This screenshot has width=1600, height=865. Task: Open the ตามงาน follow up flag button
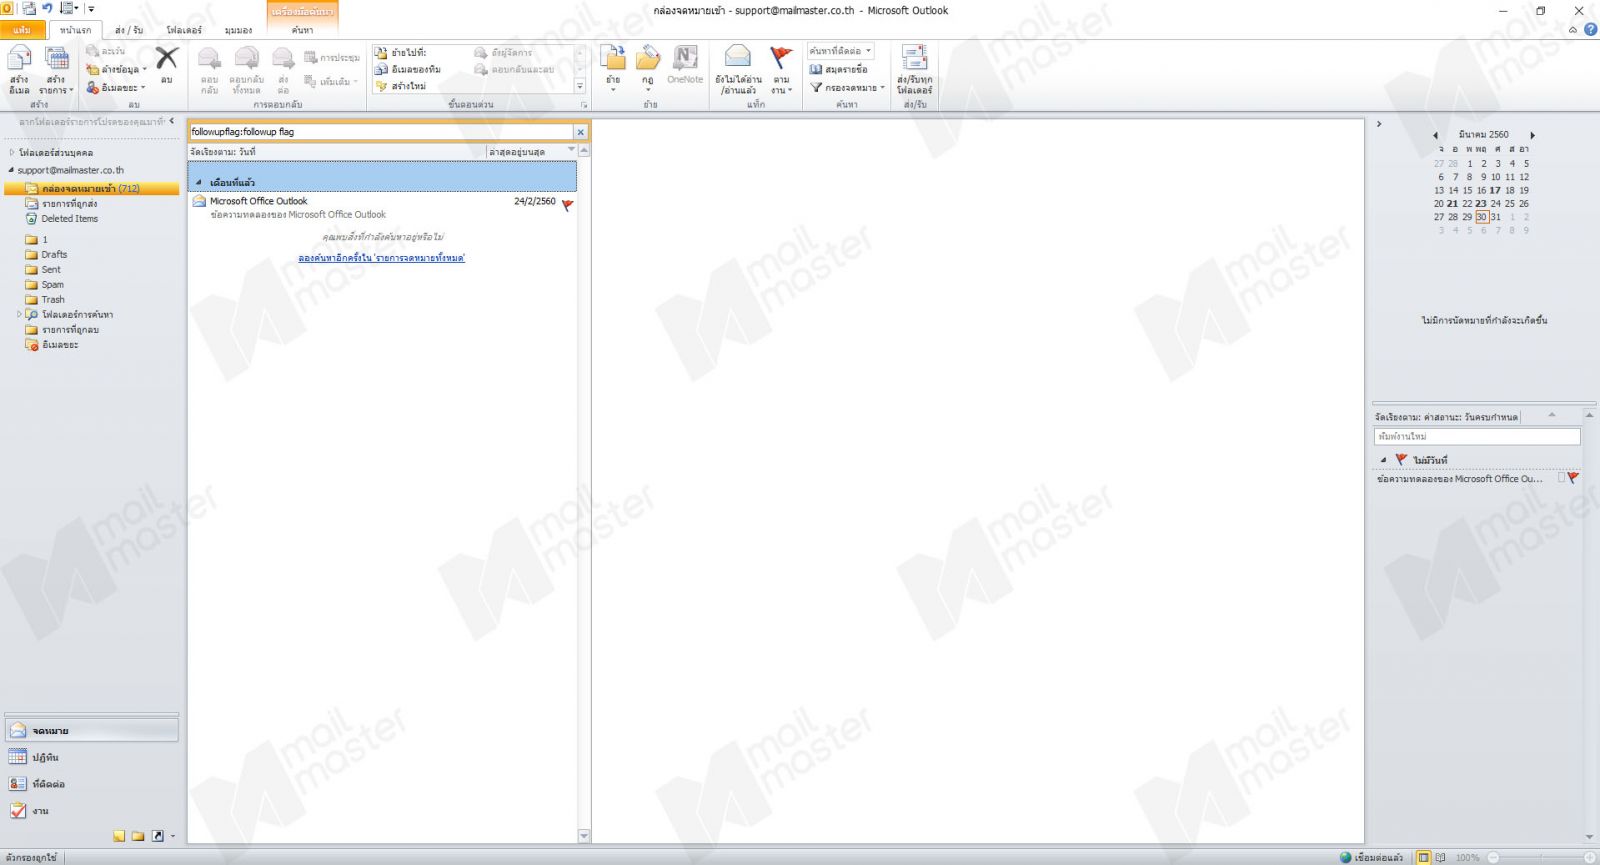[781, 70]
